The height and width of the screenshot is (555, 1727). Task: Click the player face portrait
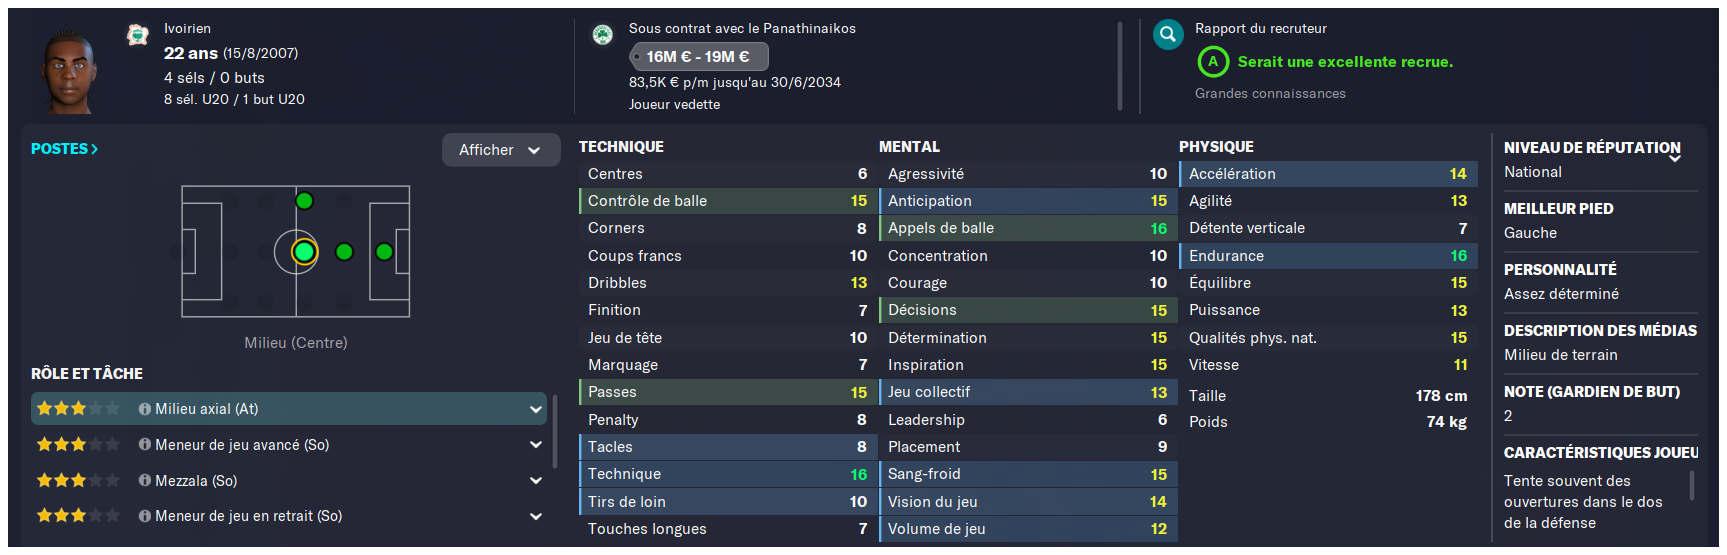(70, 69)
